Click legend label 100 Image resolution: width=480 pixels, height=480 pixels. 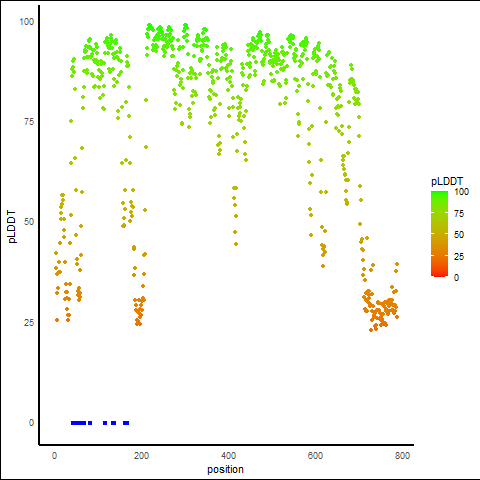(461, 192)
